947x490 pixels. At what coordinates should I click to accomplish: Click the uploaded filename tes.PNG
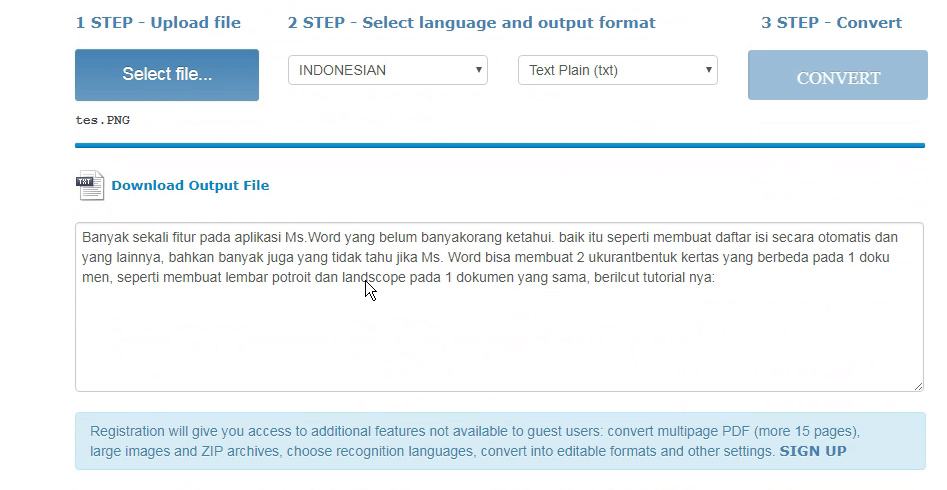click(x=103, y=120)
